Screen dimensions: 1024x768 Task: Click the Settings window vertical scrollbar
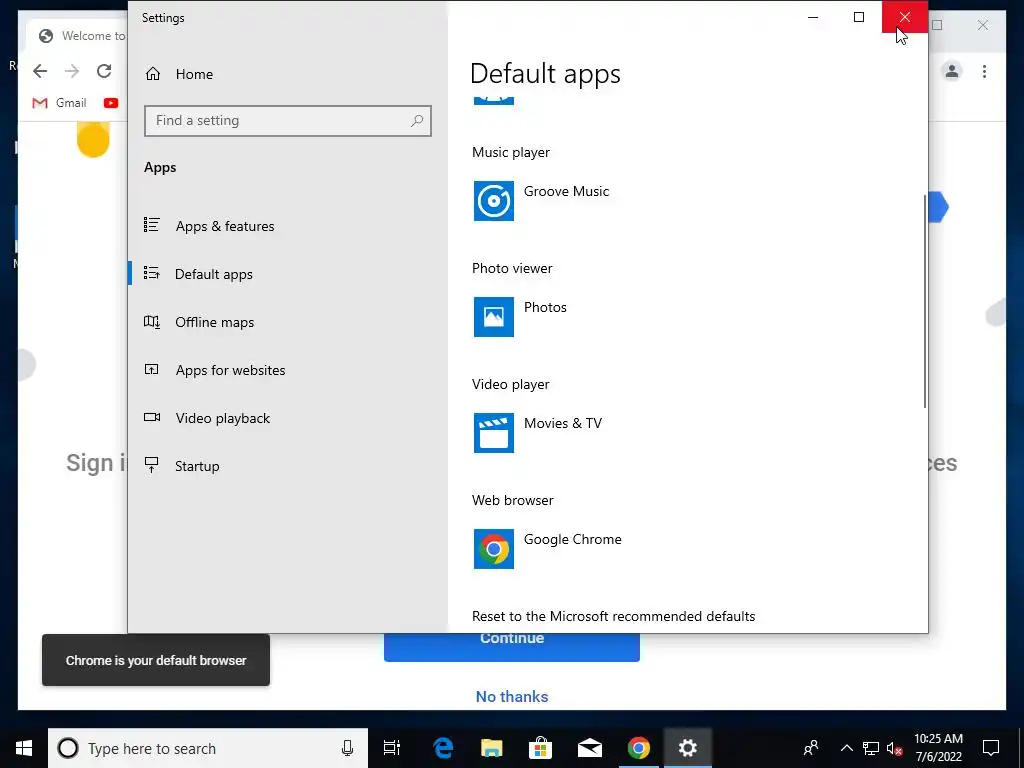pyautogui.click(x=925, y=301)
